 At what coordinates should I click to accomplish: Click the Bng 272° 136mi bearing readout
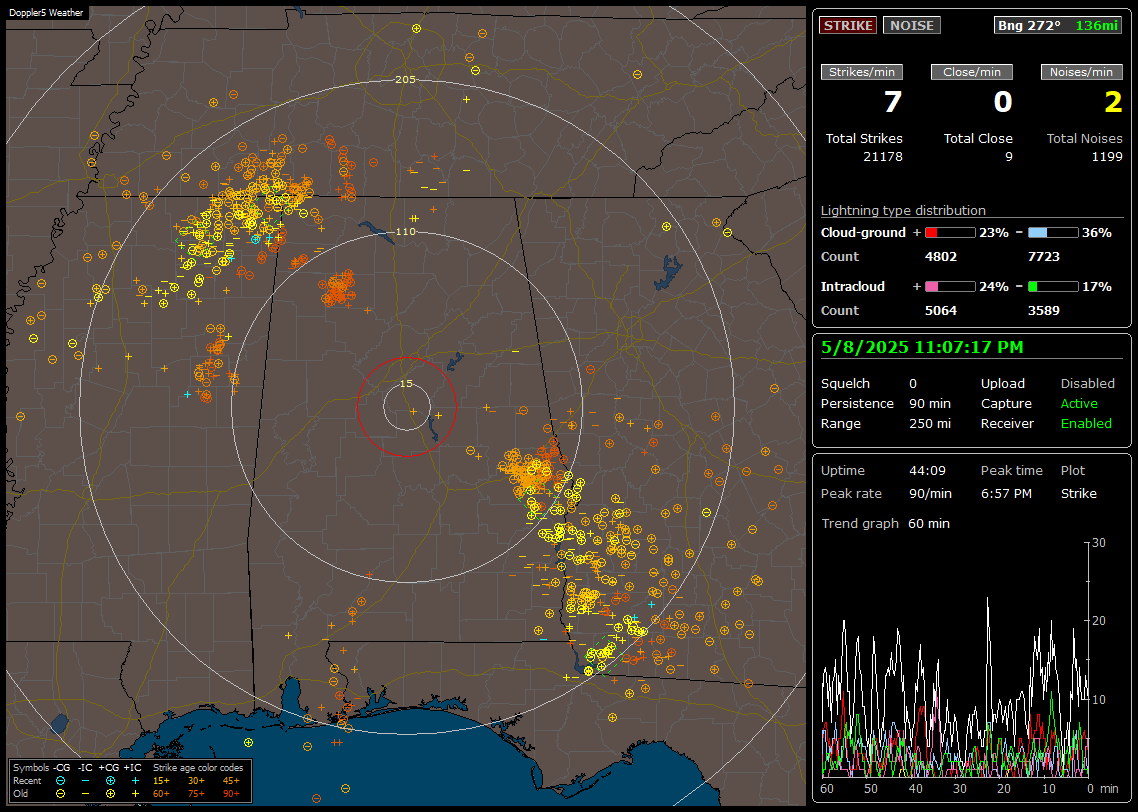pos(1057,25)
